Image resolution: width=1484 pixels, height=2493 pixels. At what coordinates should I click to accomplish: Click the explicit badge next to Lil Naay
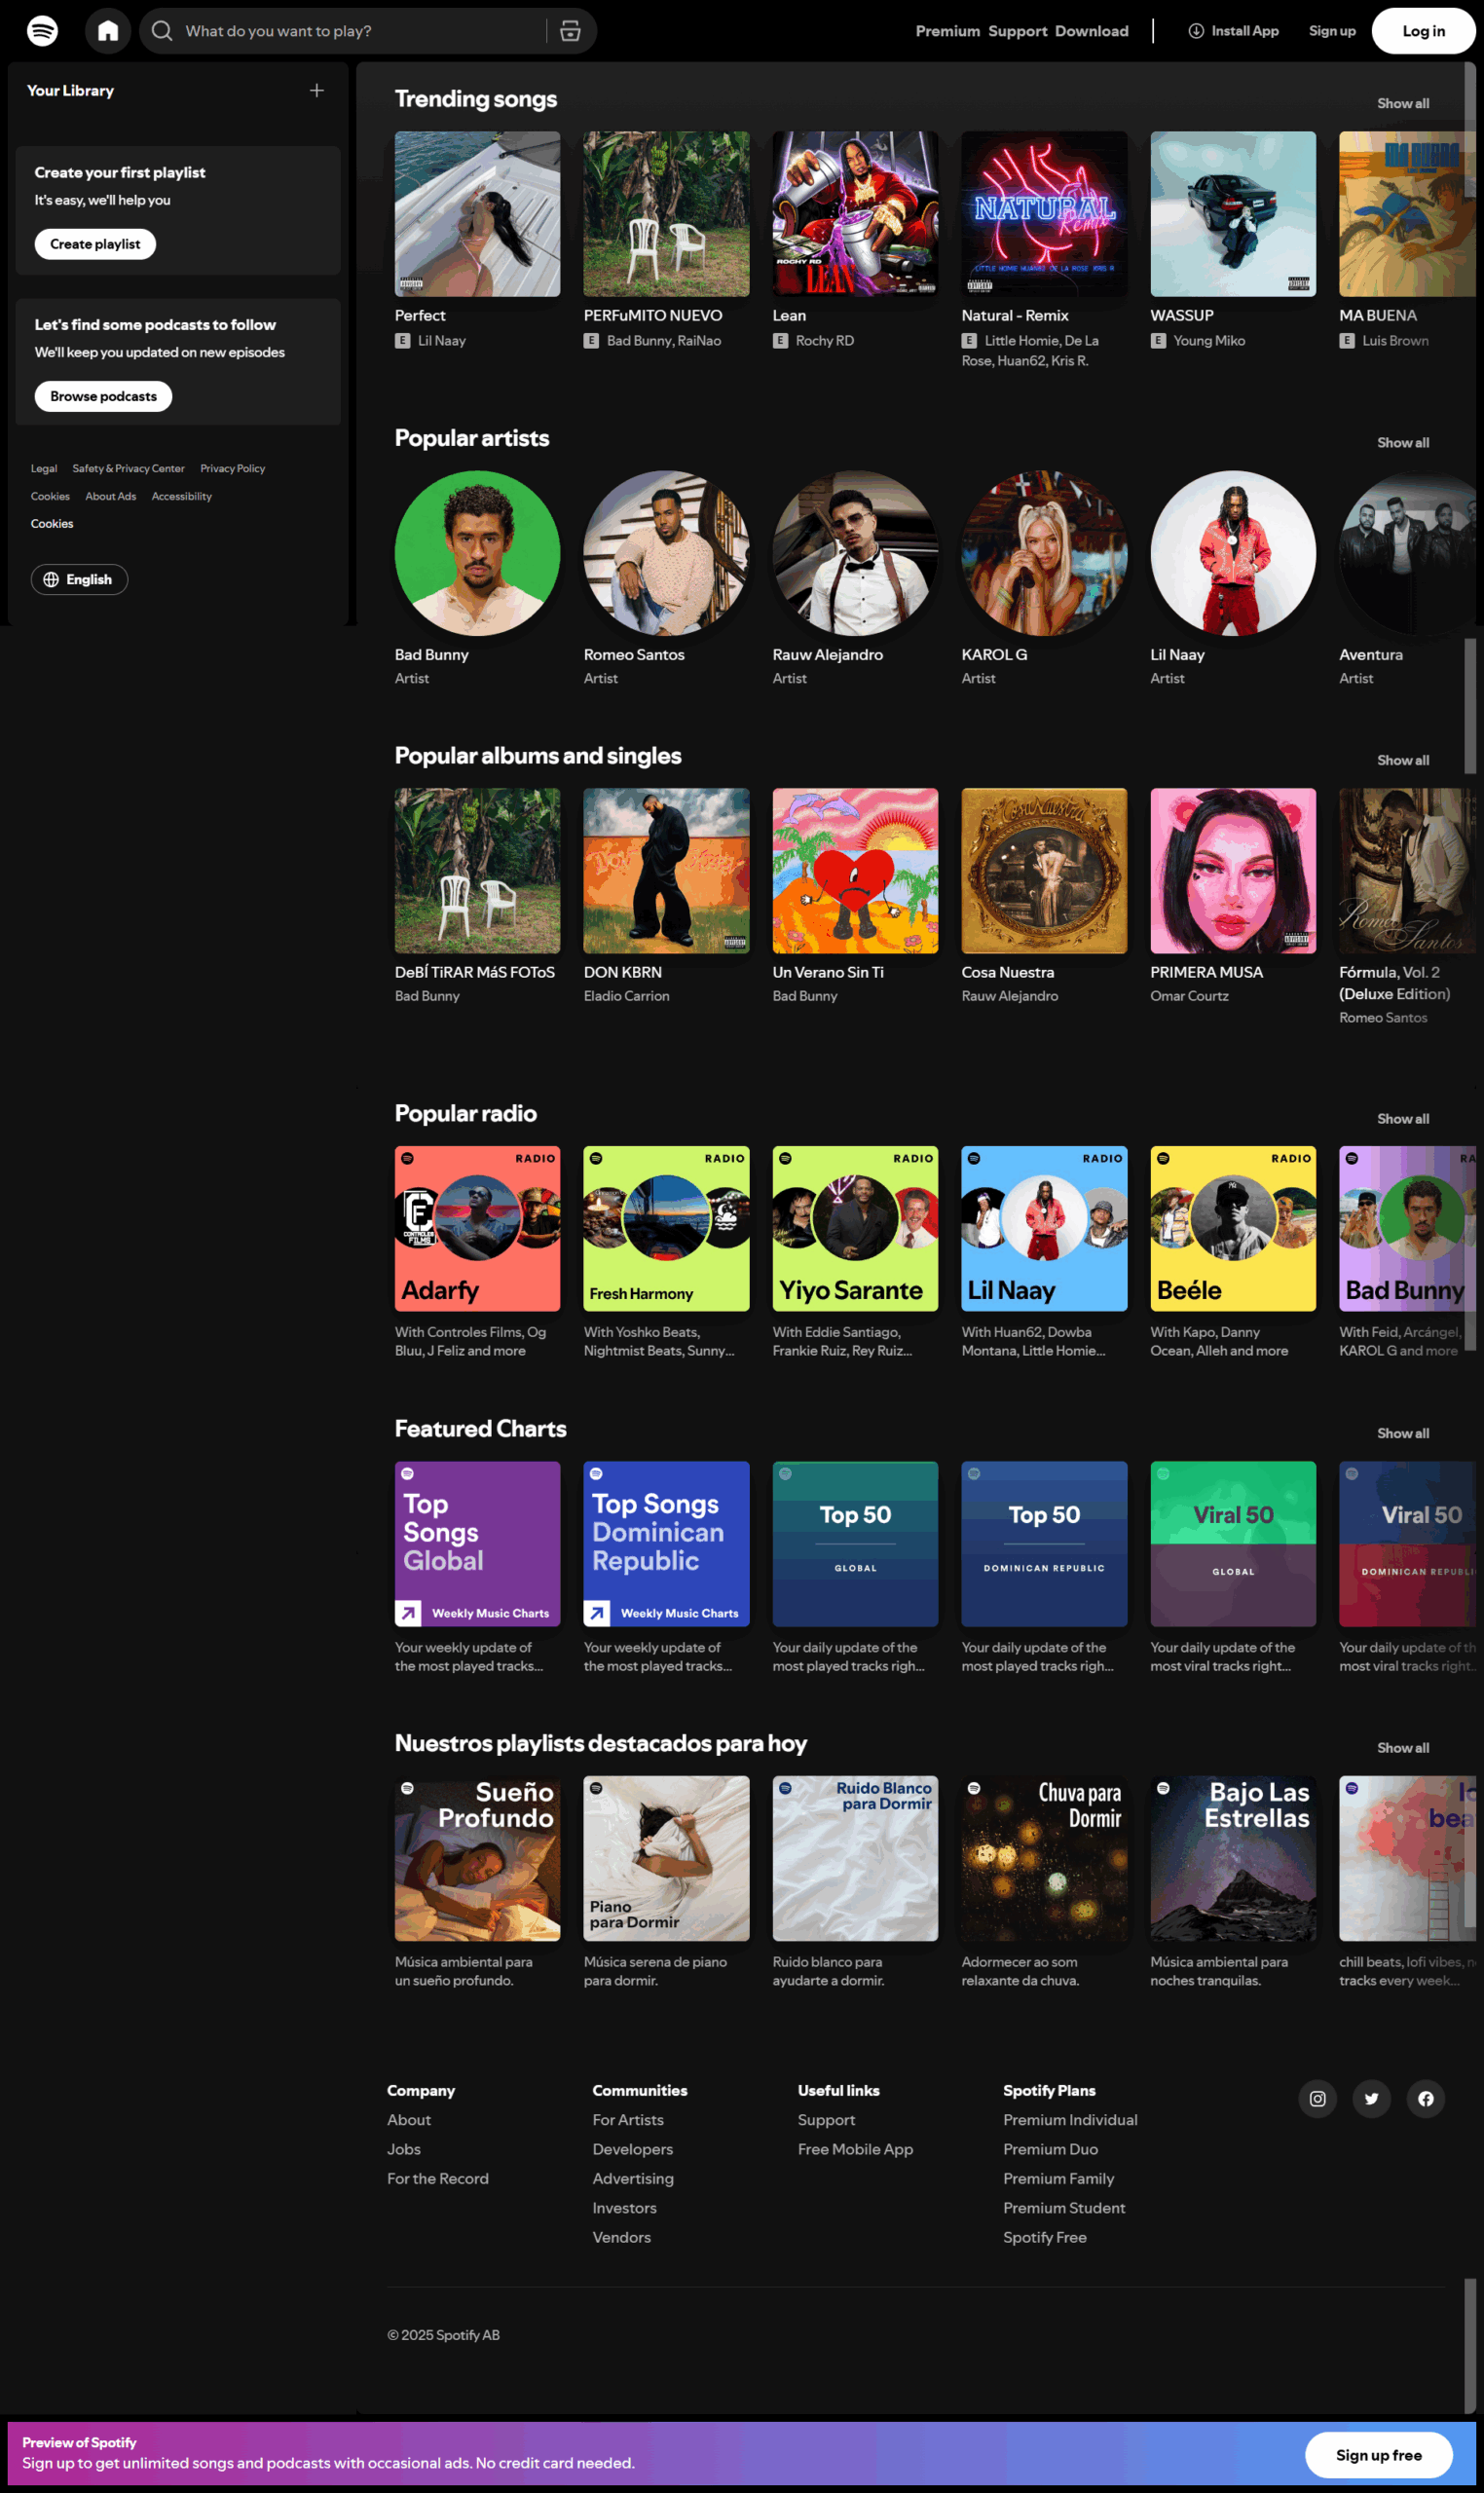click(402, 341)
